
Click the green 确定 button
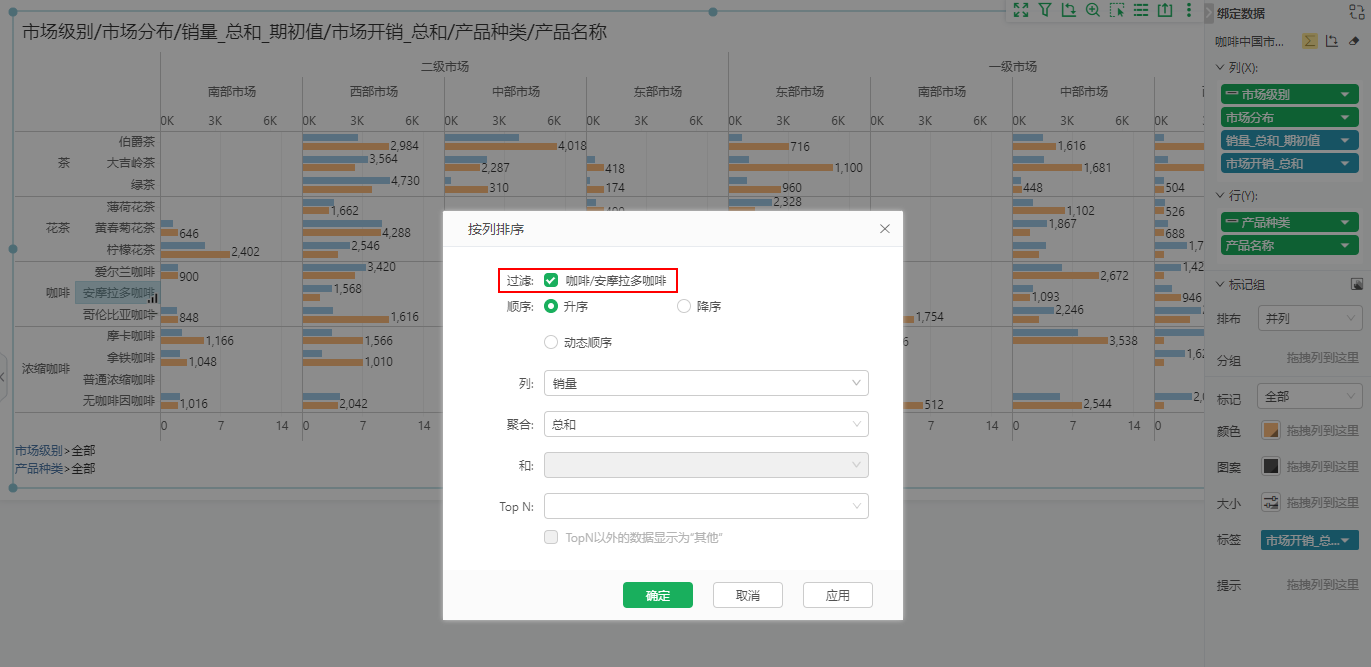pos(657,595)
